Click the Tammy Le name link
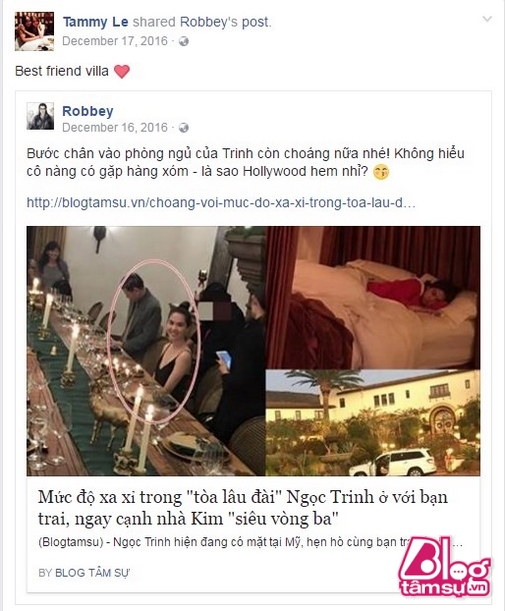Viewport: 505px width, 611px height. coord(95,22)
